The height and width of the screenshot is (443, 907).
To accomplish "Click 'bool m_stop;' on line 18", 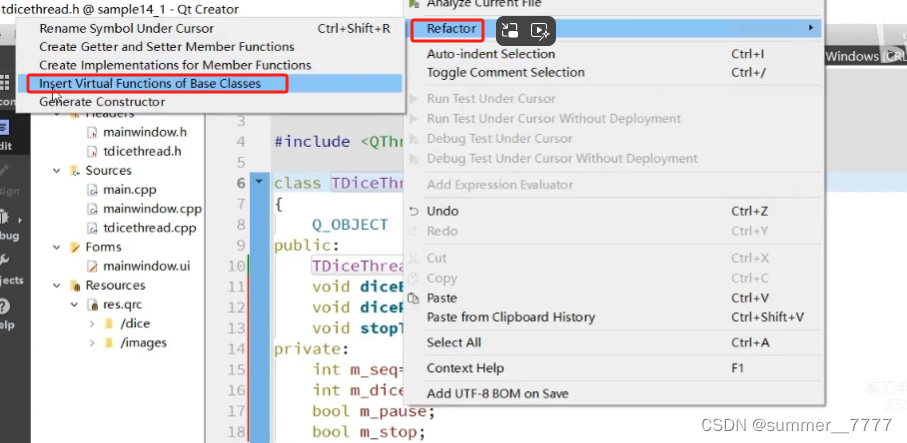I will (x=368, y=432).
